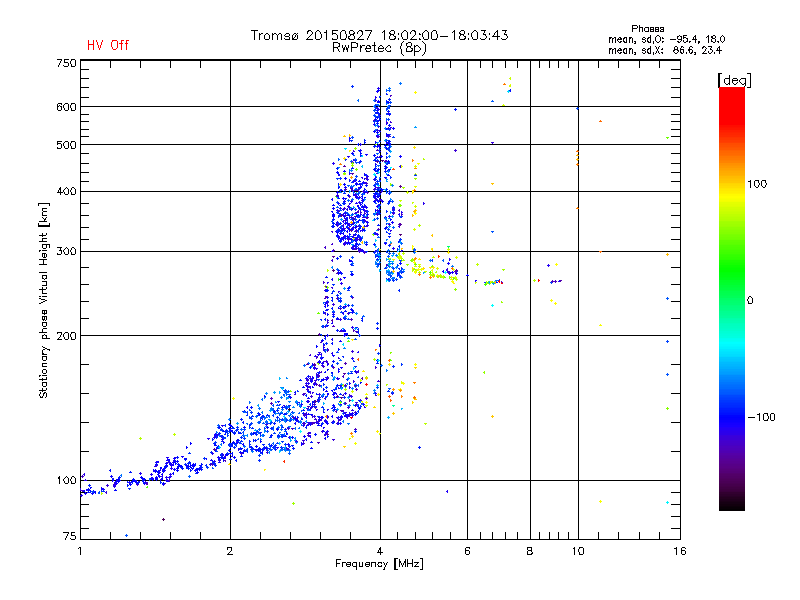The width and height of the screenshot is (800, 600).
Task: Click the y-axis '75' tick label
Action: point(70,536)
